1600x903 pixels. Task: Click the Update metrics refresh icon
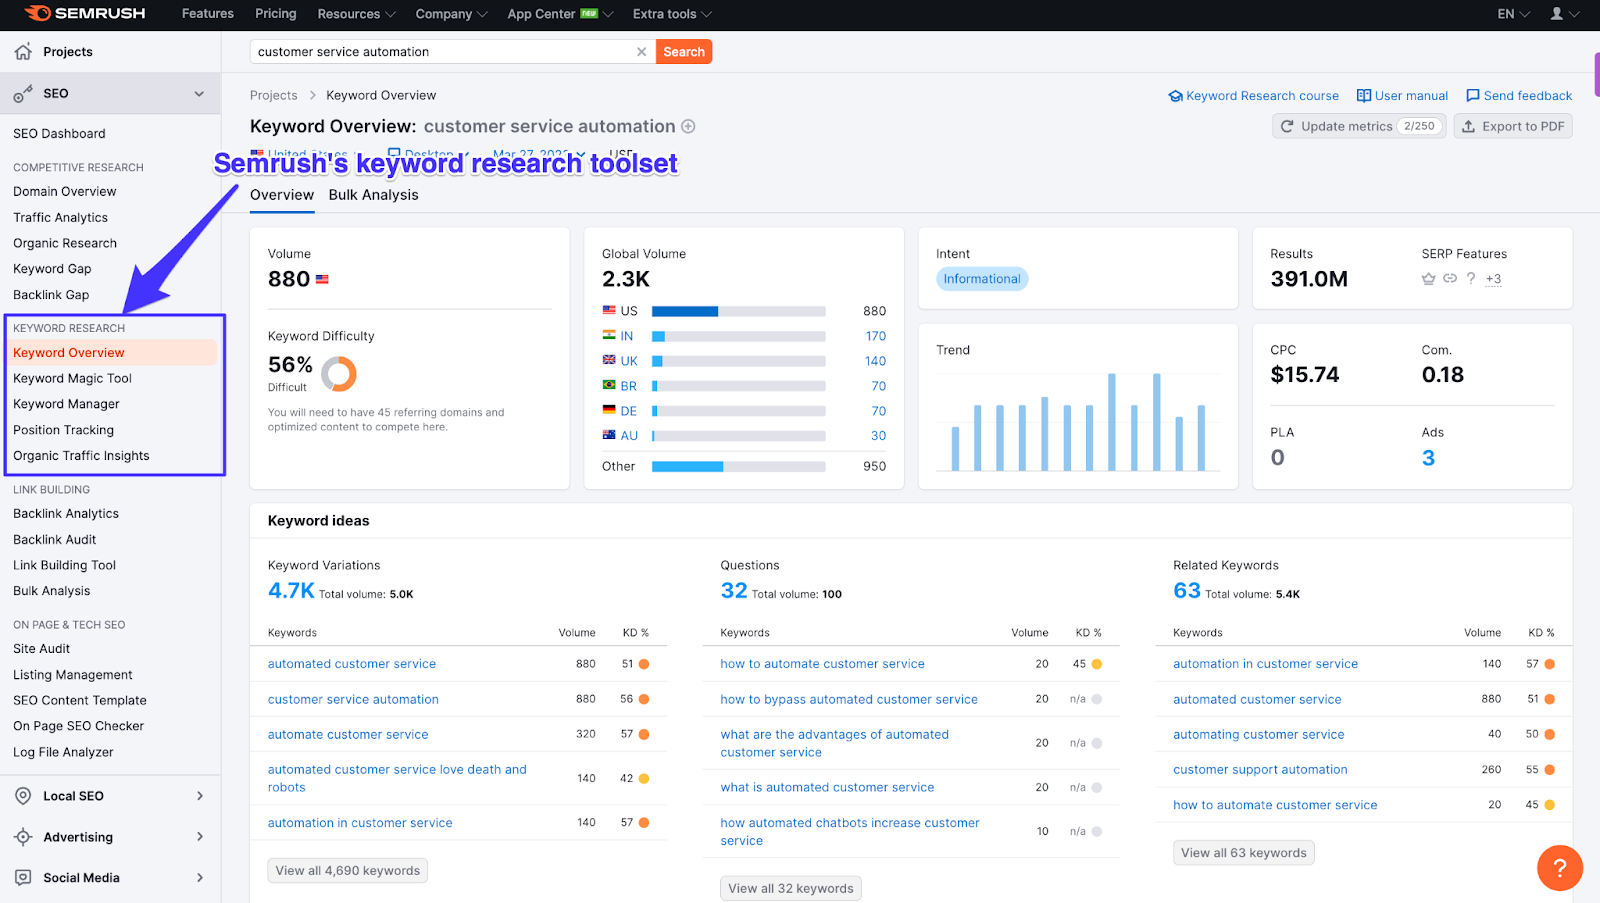(1287, 127)
